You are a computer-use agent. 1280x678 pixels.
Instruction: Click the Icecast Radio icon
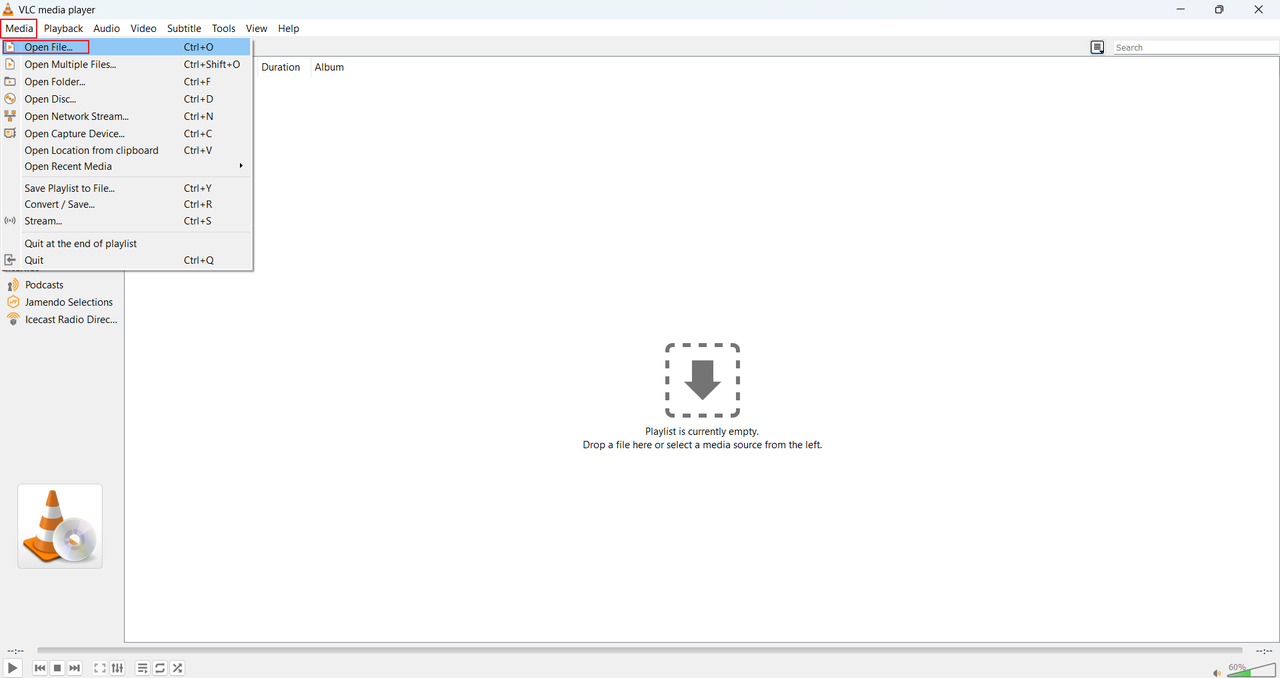tap(13, 320)
